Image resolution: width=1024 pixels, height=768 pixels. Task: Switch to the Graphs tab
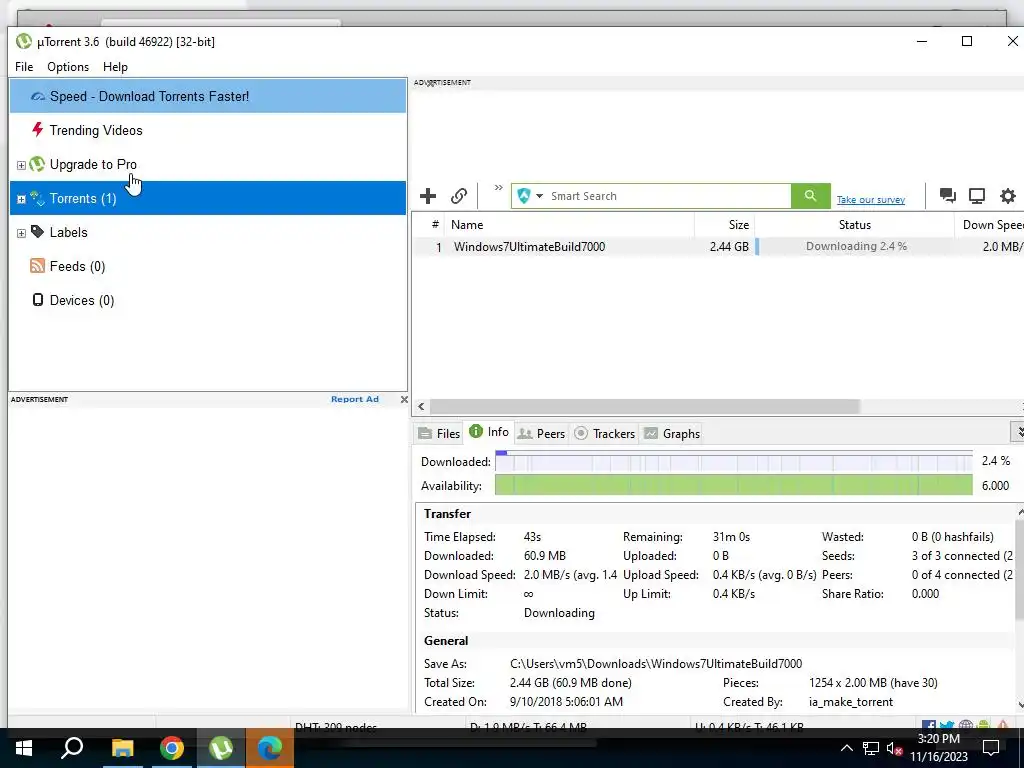672,434
